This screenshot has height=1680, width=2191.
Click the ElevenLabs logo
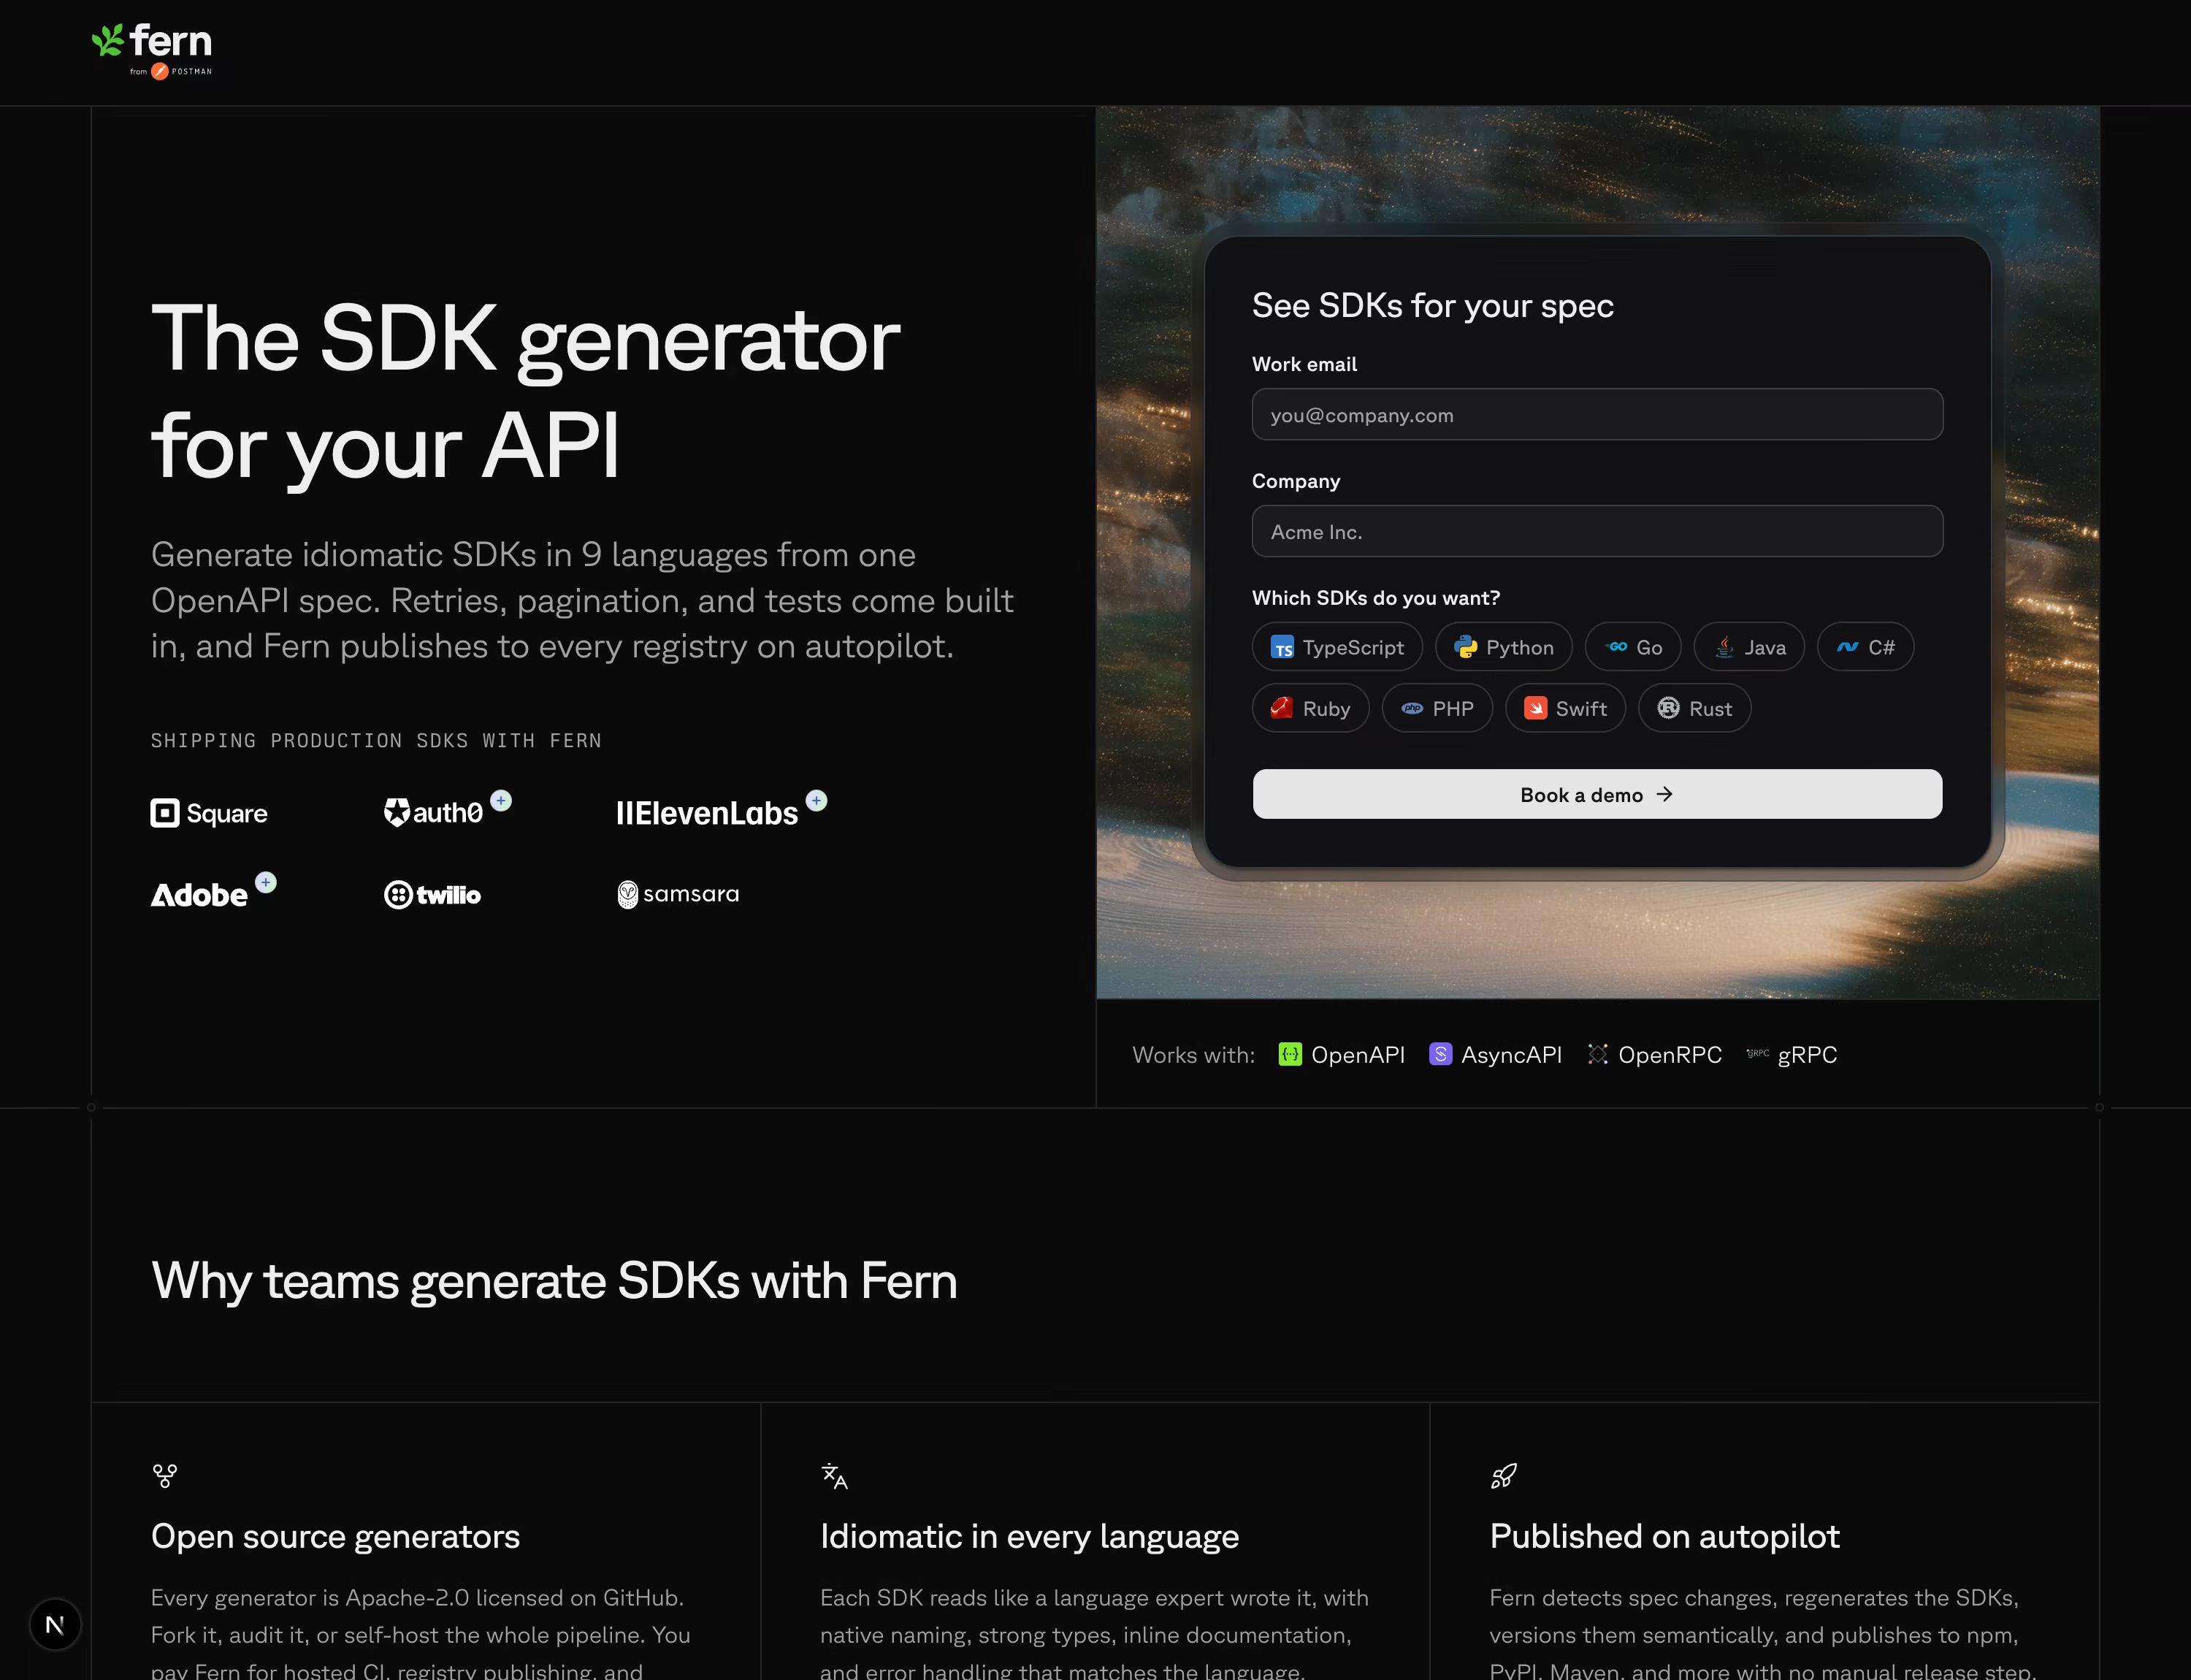click(x=707, y=814)
